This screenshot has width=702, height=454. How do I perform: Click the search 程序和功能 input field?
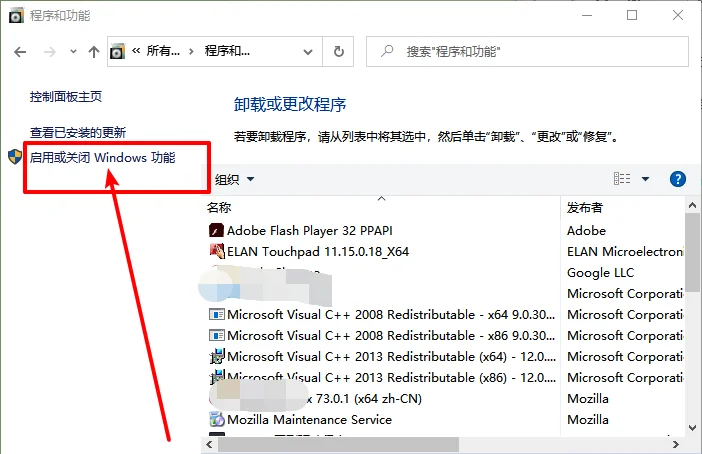tap(527, 51)
